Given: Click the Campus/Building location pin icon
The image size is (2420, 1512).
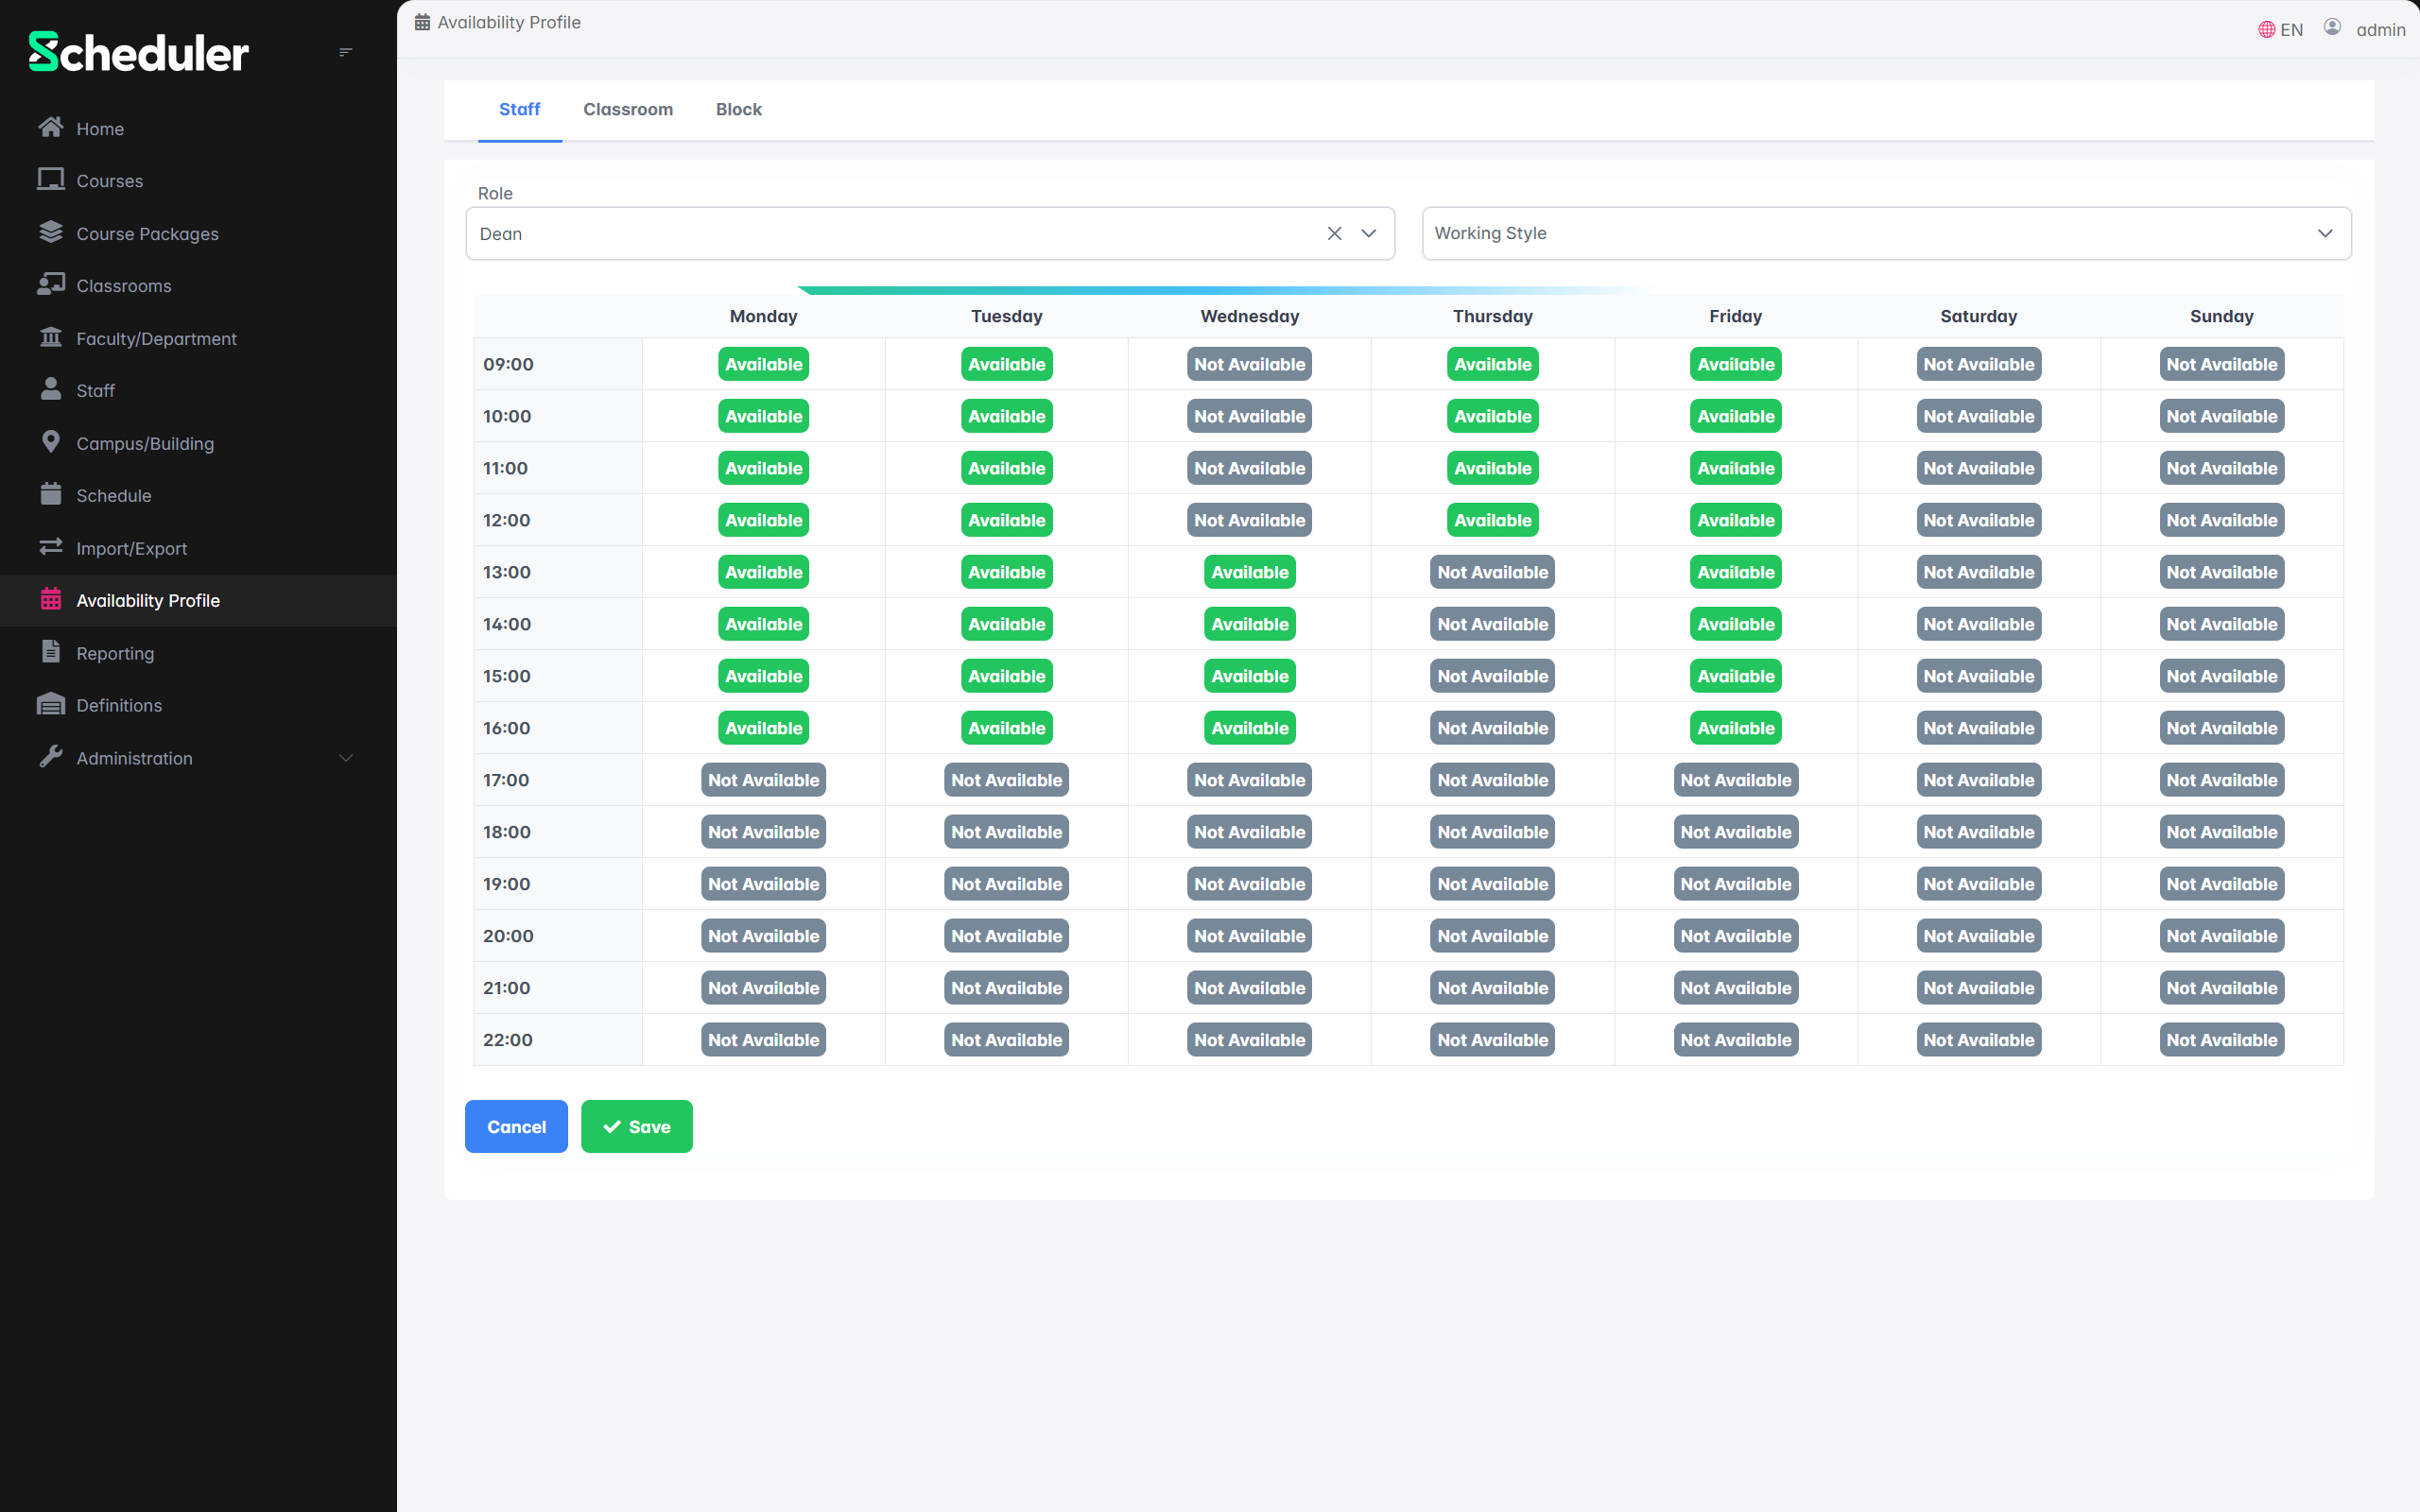Looking at the screenshot, I should click(x=50, y=442).
